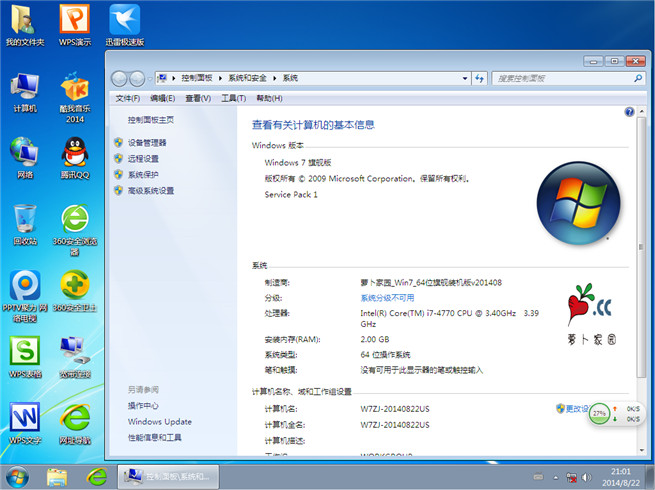The width and height of the screenshot is (655, 490).
Task: Click the search magnifier icon
Action: pos(637,78)
